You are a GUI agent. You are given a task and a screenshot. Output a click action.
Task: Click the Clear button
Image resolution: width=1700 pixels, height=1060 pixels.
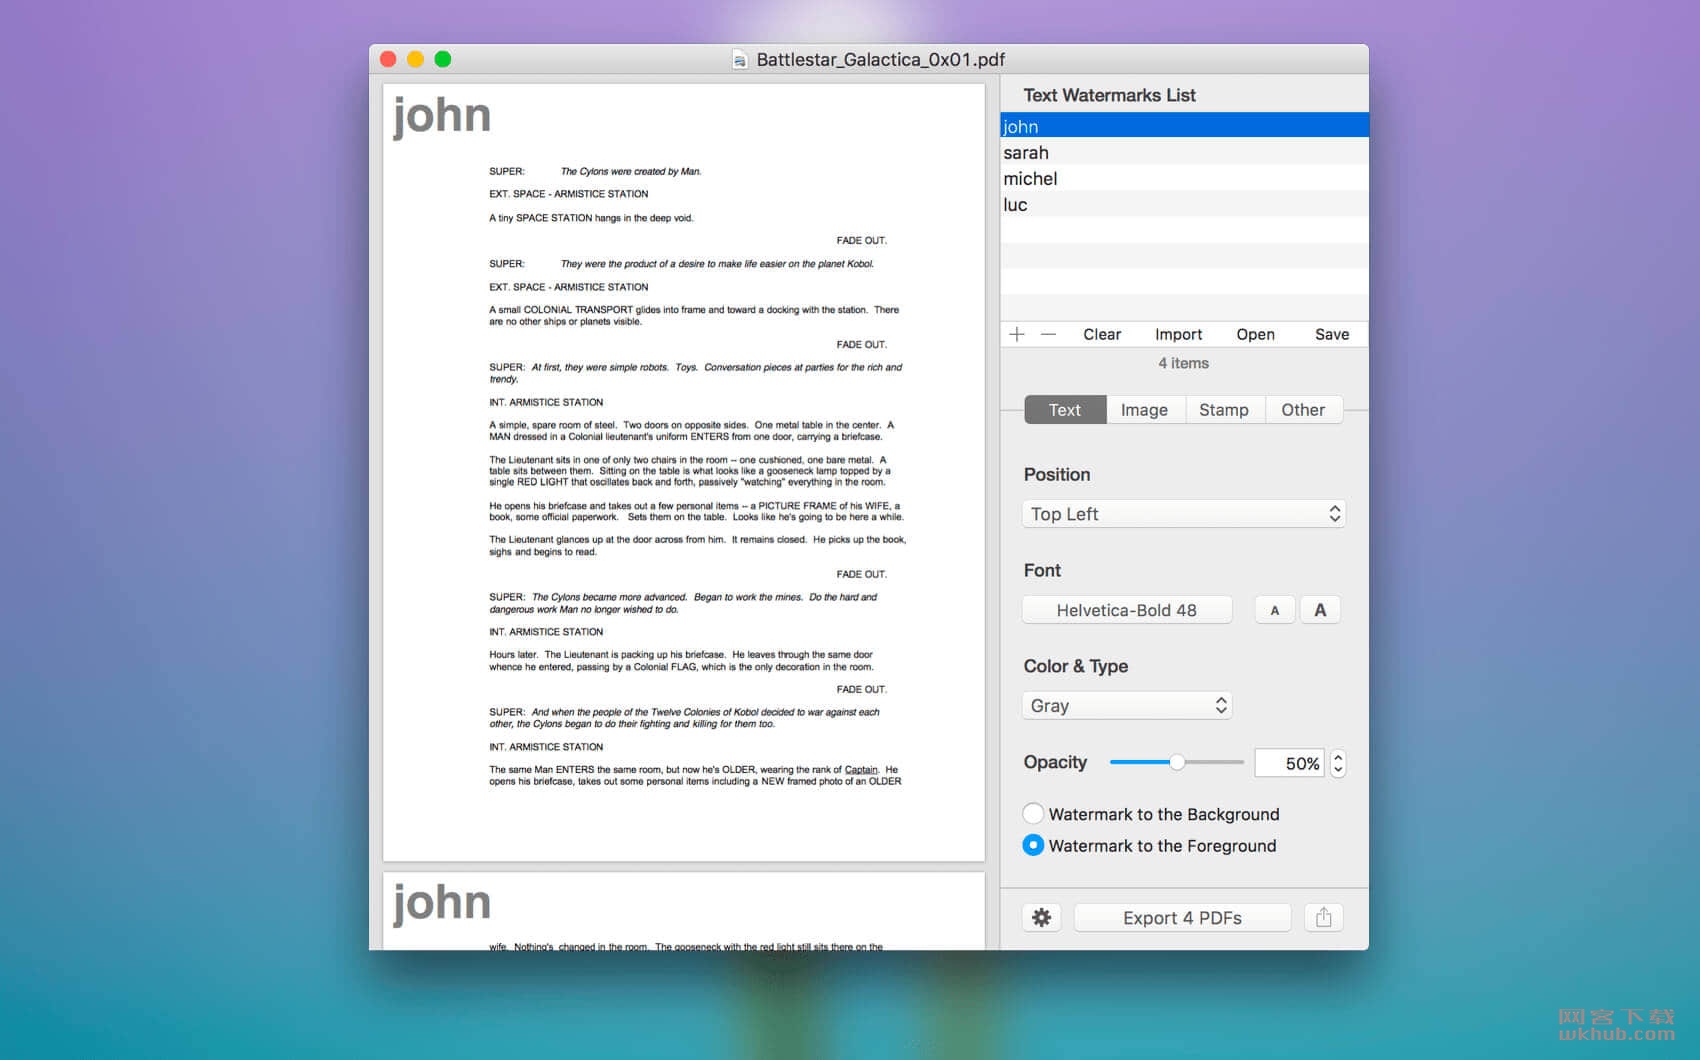[x=1102, y=334]
